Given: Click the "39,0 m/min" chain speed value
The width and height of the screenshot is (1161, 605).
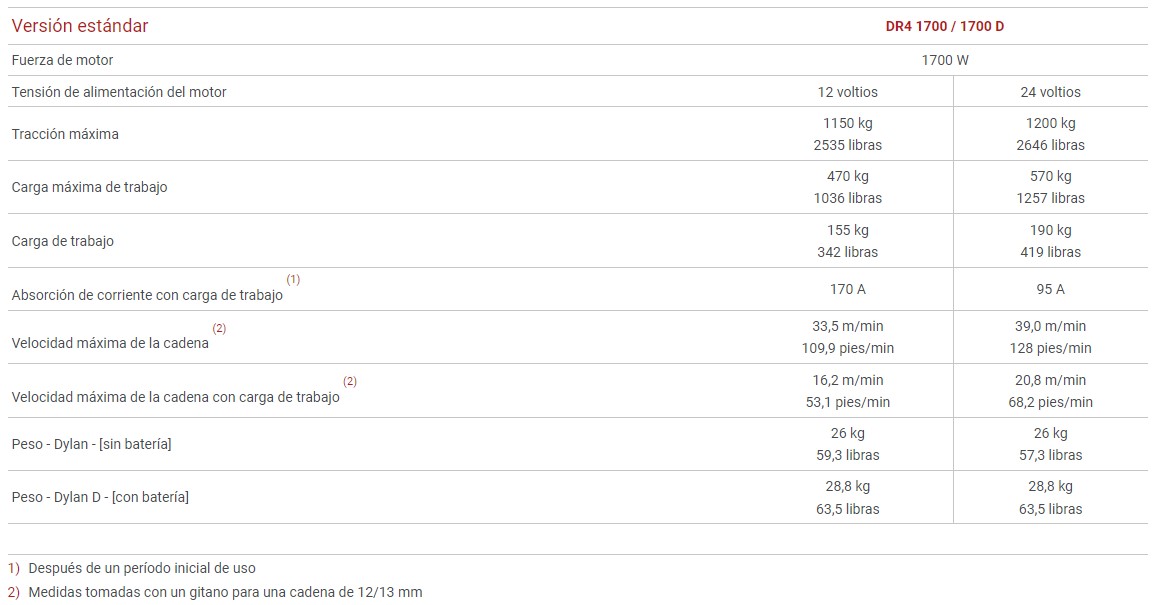Looking at the screenshot, I should point(1050,326).
